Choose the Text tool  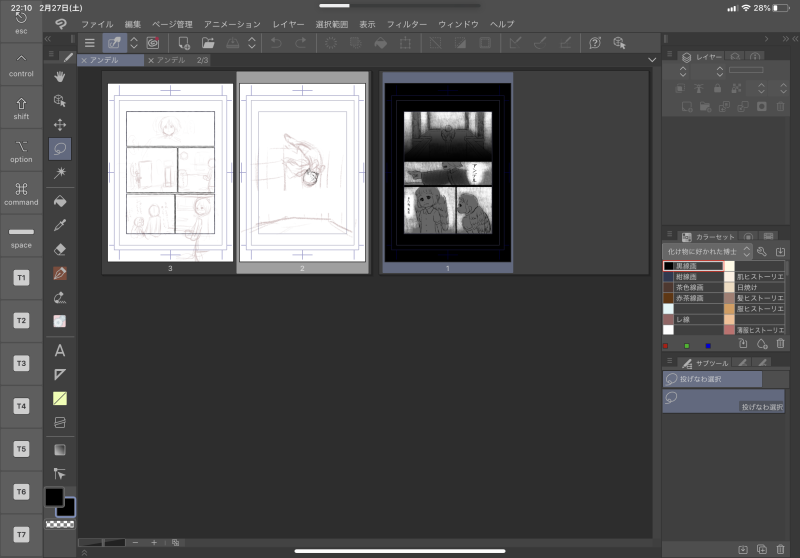(60, 350)
